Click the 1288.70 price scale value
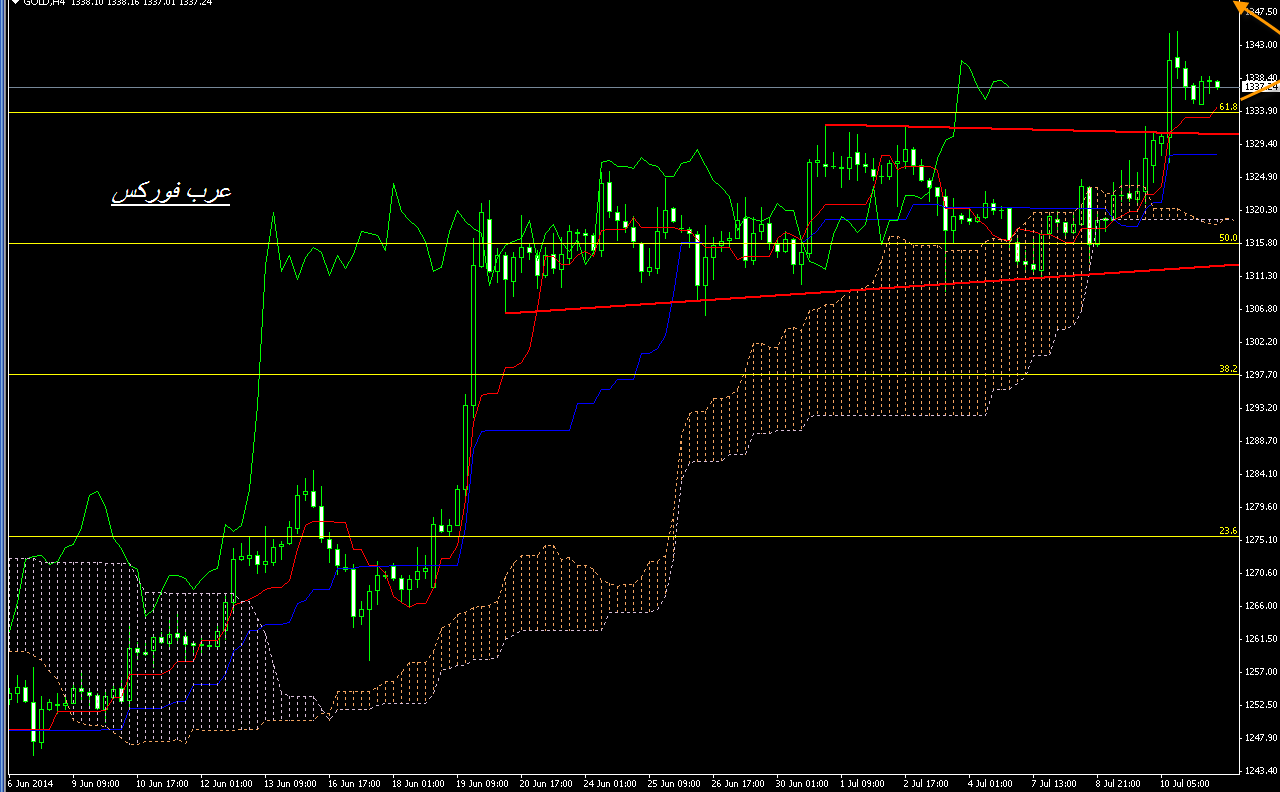This screenshot has height=792, width=1280. [x=1260, y=440]
